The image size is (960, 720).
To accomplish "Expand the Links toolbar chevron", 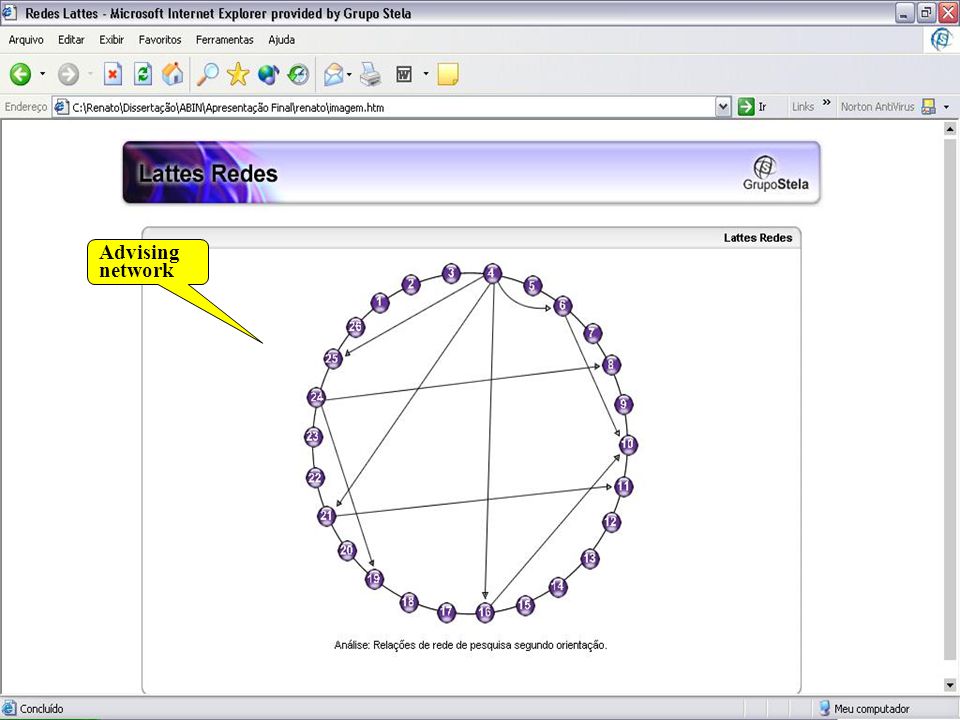I will [x=827, y=102].
